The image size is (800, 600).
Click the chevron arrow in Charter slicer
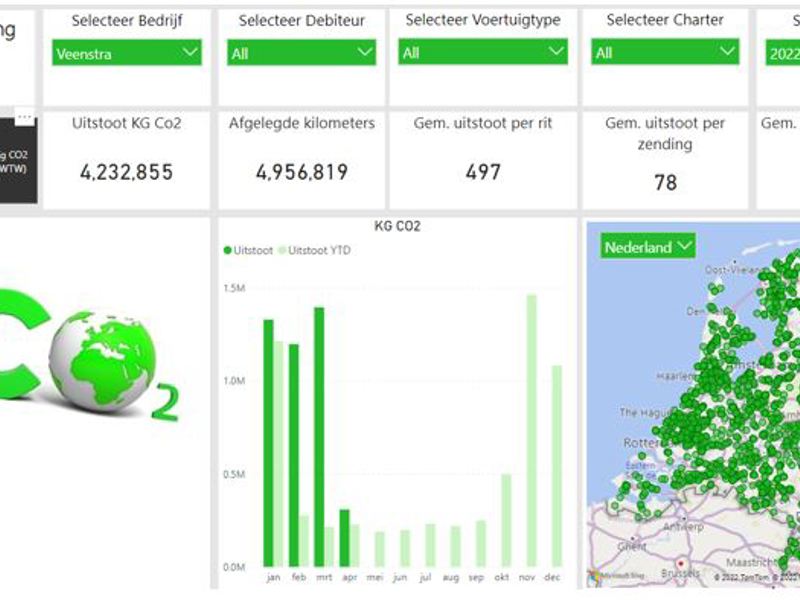[727, 53]
